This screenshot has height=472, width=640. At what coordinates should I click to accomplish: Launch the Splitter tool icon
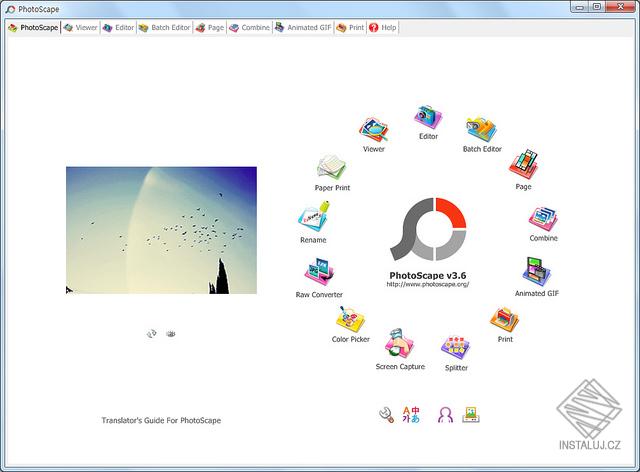click(456, 348)
